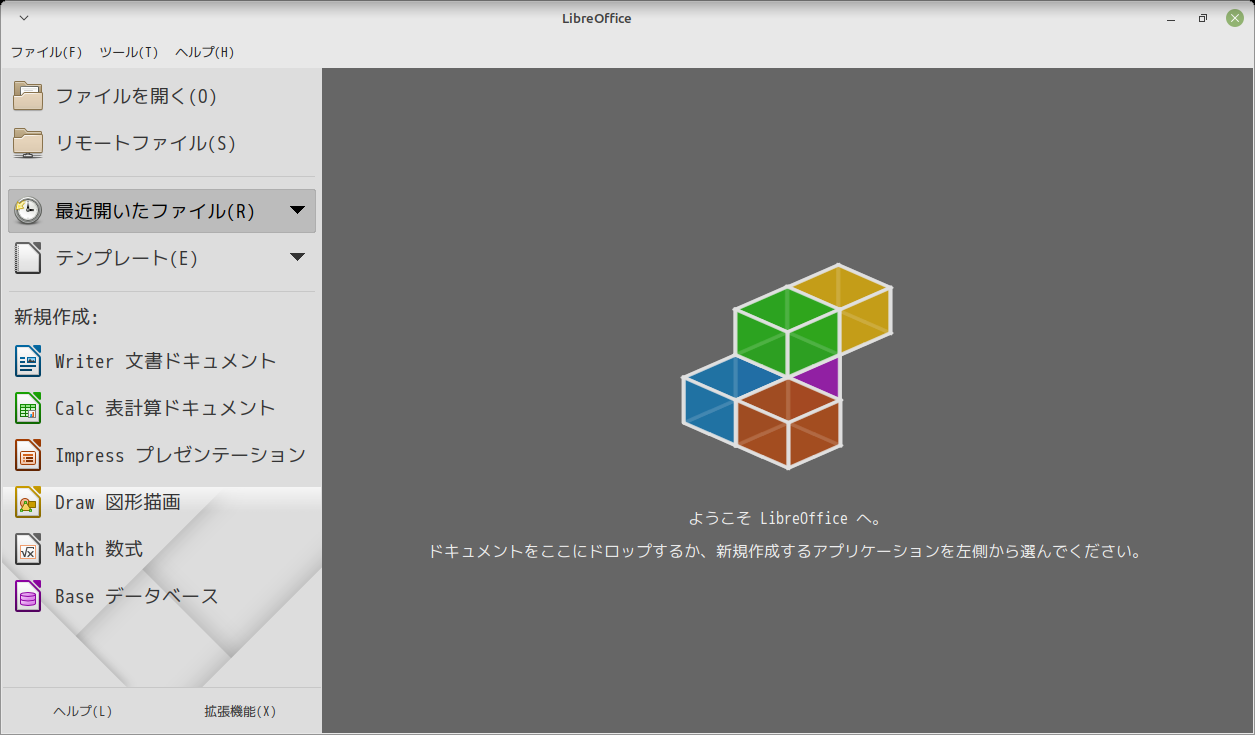Click the ファイルを開く(O) button label
The height and width of the screenshot is (735, 1255).
pos(136,96)
